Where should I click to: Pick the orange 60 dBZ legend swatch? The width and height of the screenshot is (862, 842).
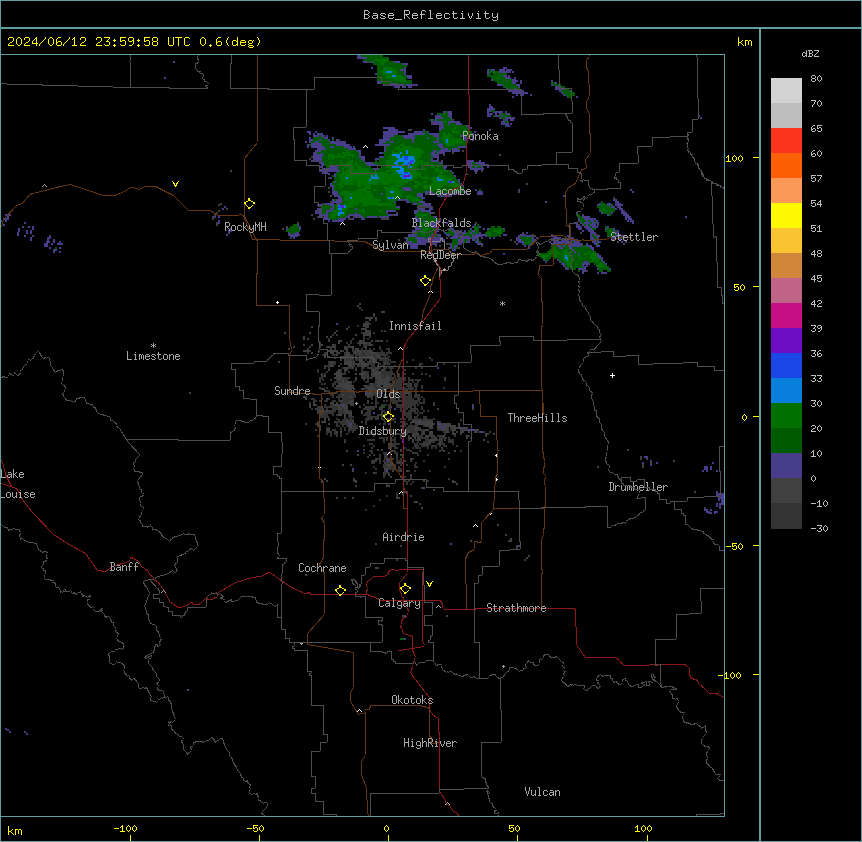786,165
